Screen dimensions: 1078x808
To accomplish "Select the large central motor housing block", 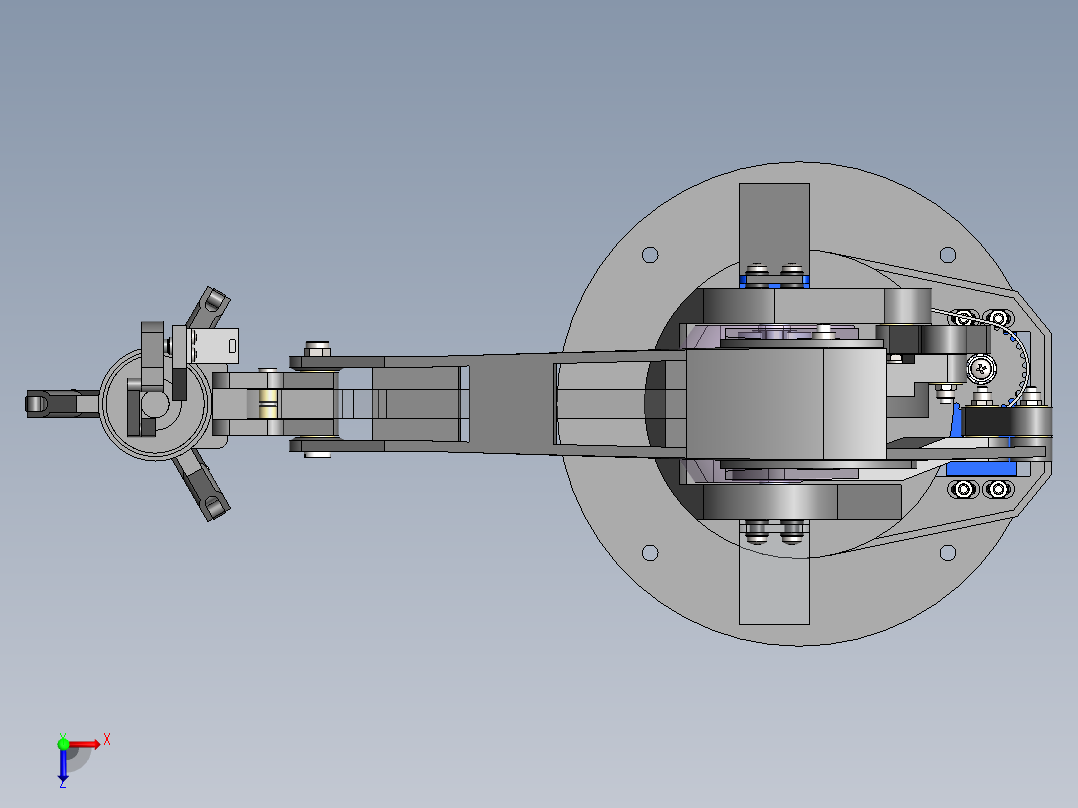I will (x=786, y=404).
